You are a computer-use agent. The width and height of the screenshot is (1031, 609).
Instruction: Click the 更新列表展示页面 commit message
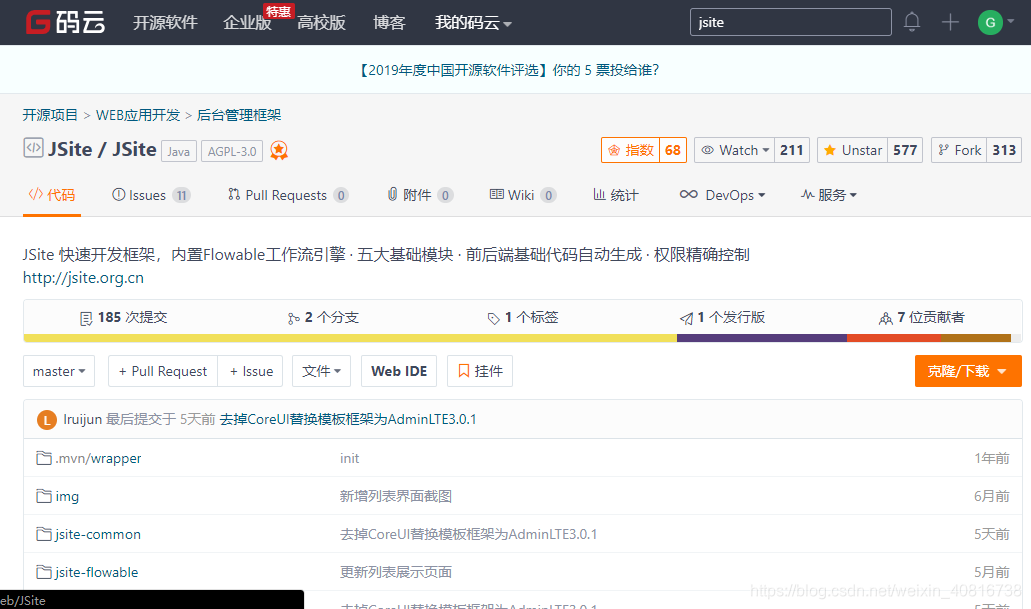pos(396,572)
